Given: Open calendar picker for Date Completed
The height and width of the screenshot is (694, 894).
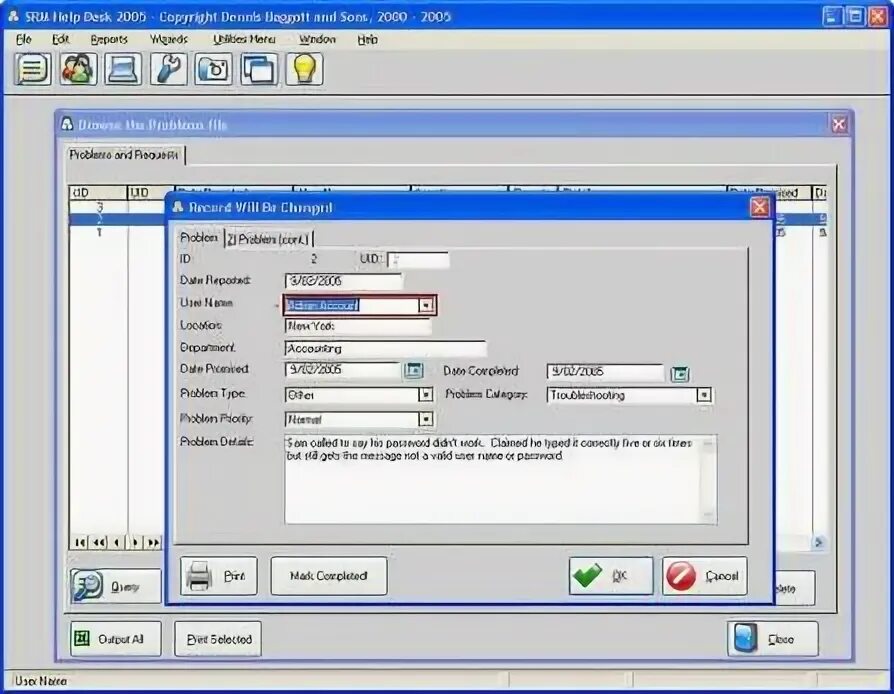Looking at the screenshot, I should click(x=680, y=374).
